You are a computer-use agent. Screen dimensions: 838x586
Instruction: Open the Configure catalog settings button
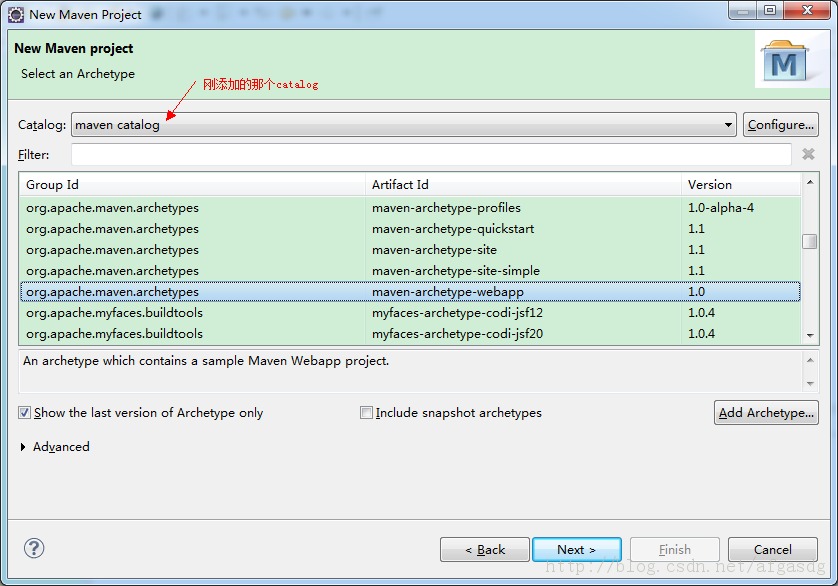coord(780,125)
